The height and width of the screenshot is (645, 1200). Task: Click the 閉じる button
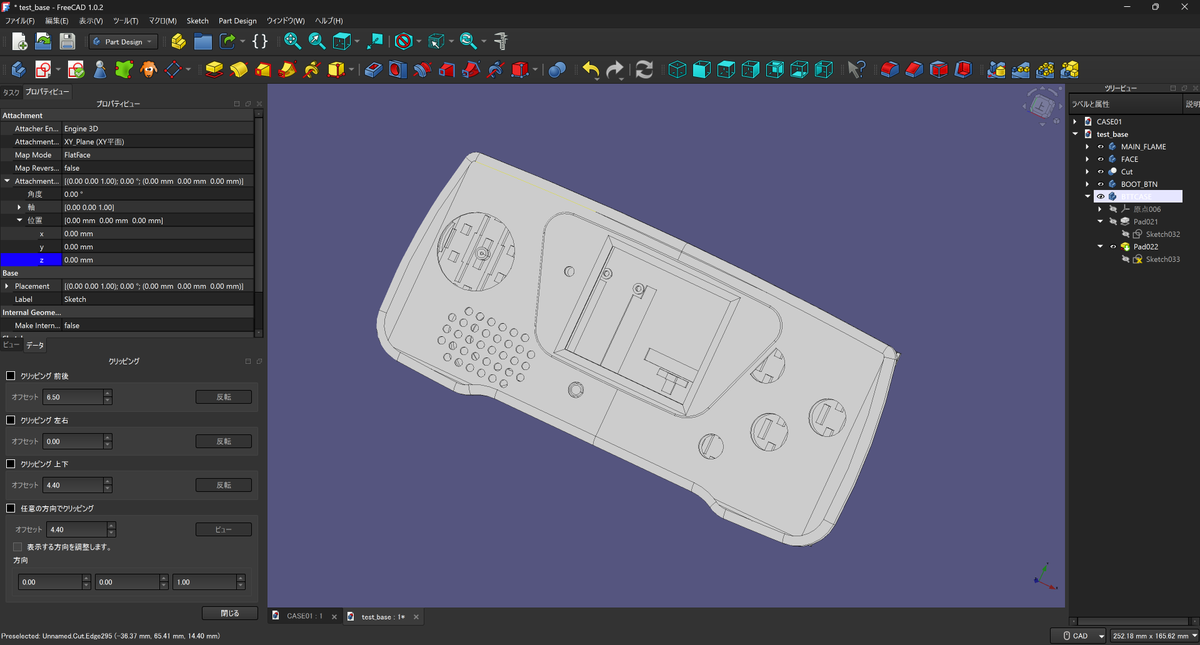pos(229,613)
